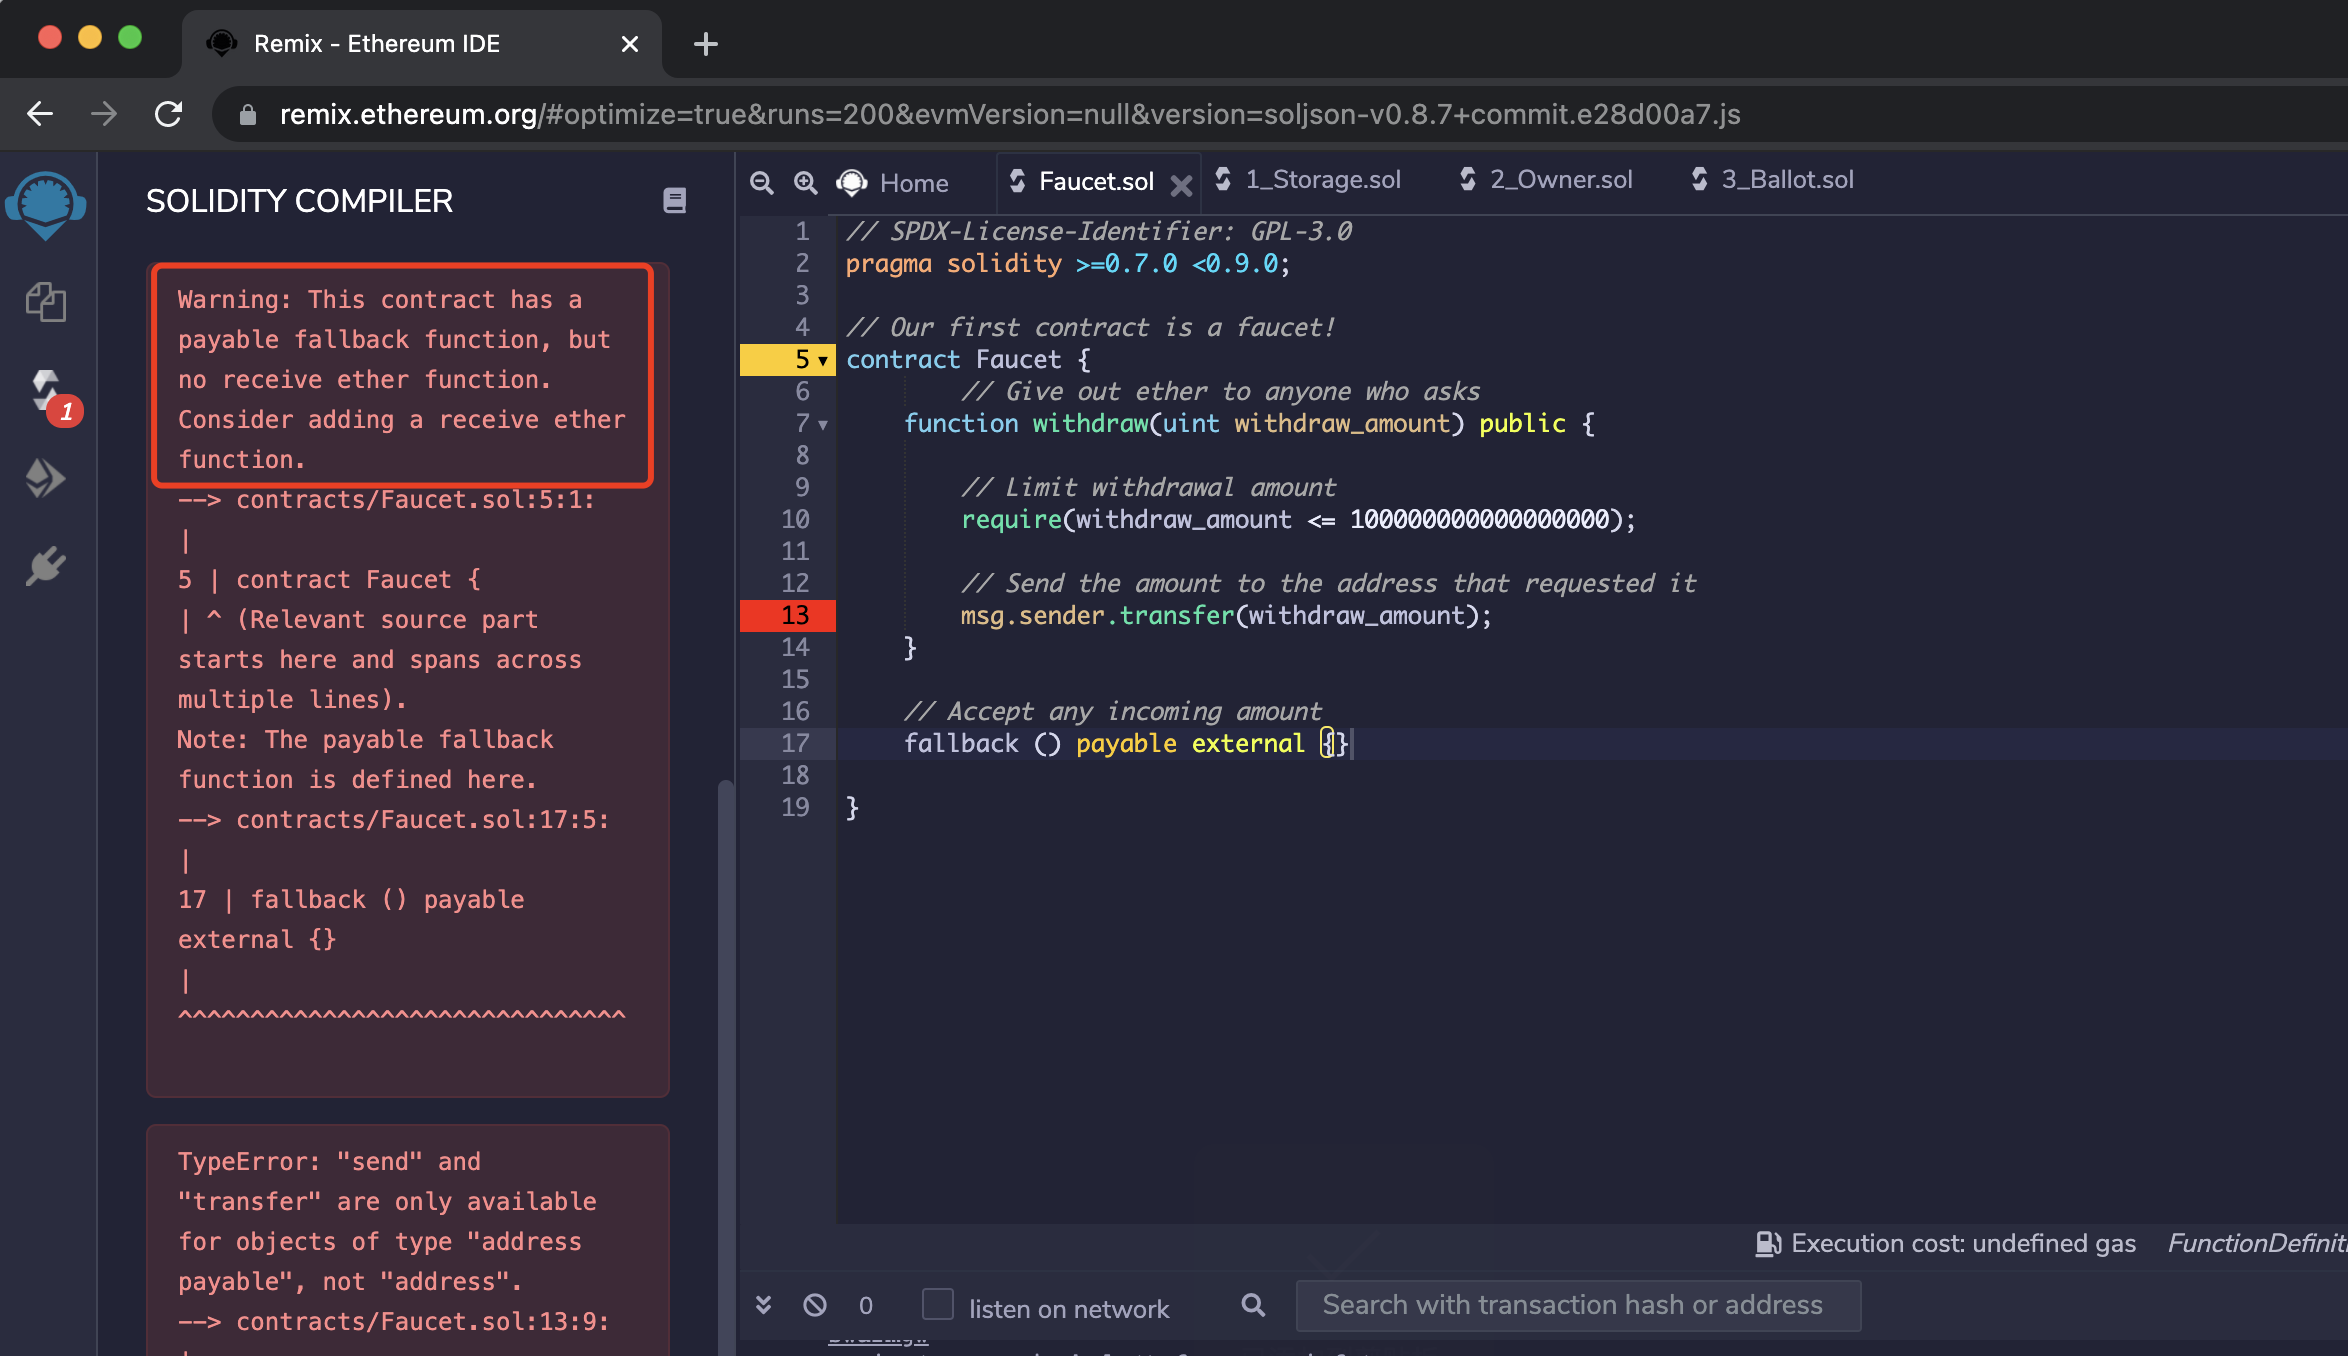Switch to the 3_Ballot.sol tab
Screen dimensions: 2348x1356
point(1774,179)
